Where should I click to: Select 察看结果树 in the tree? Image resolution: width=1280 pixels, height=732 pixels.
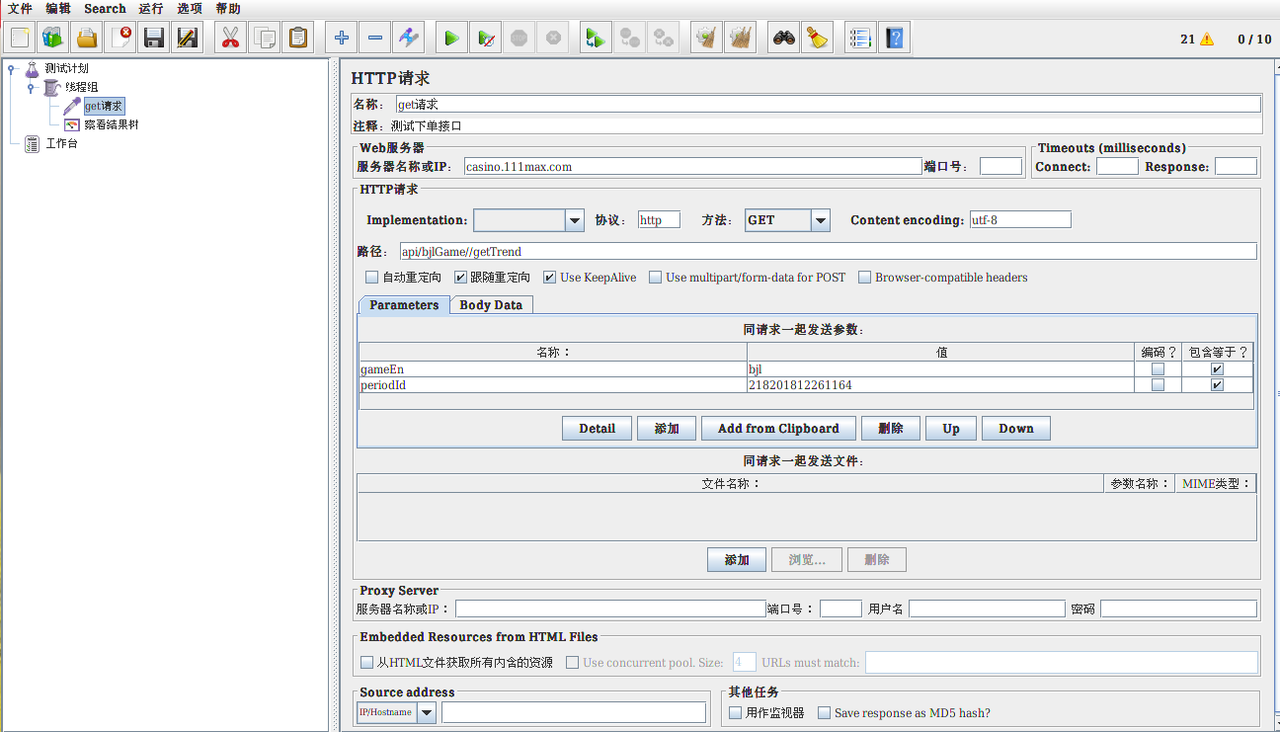click(x=111, y=125)
